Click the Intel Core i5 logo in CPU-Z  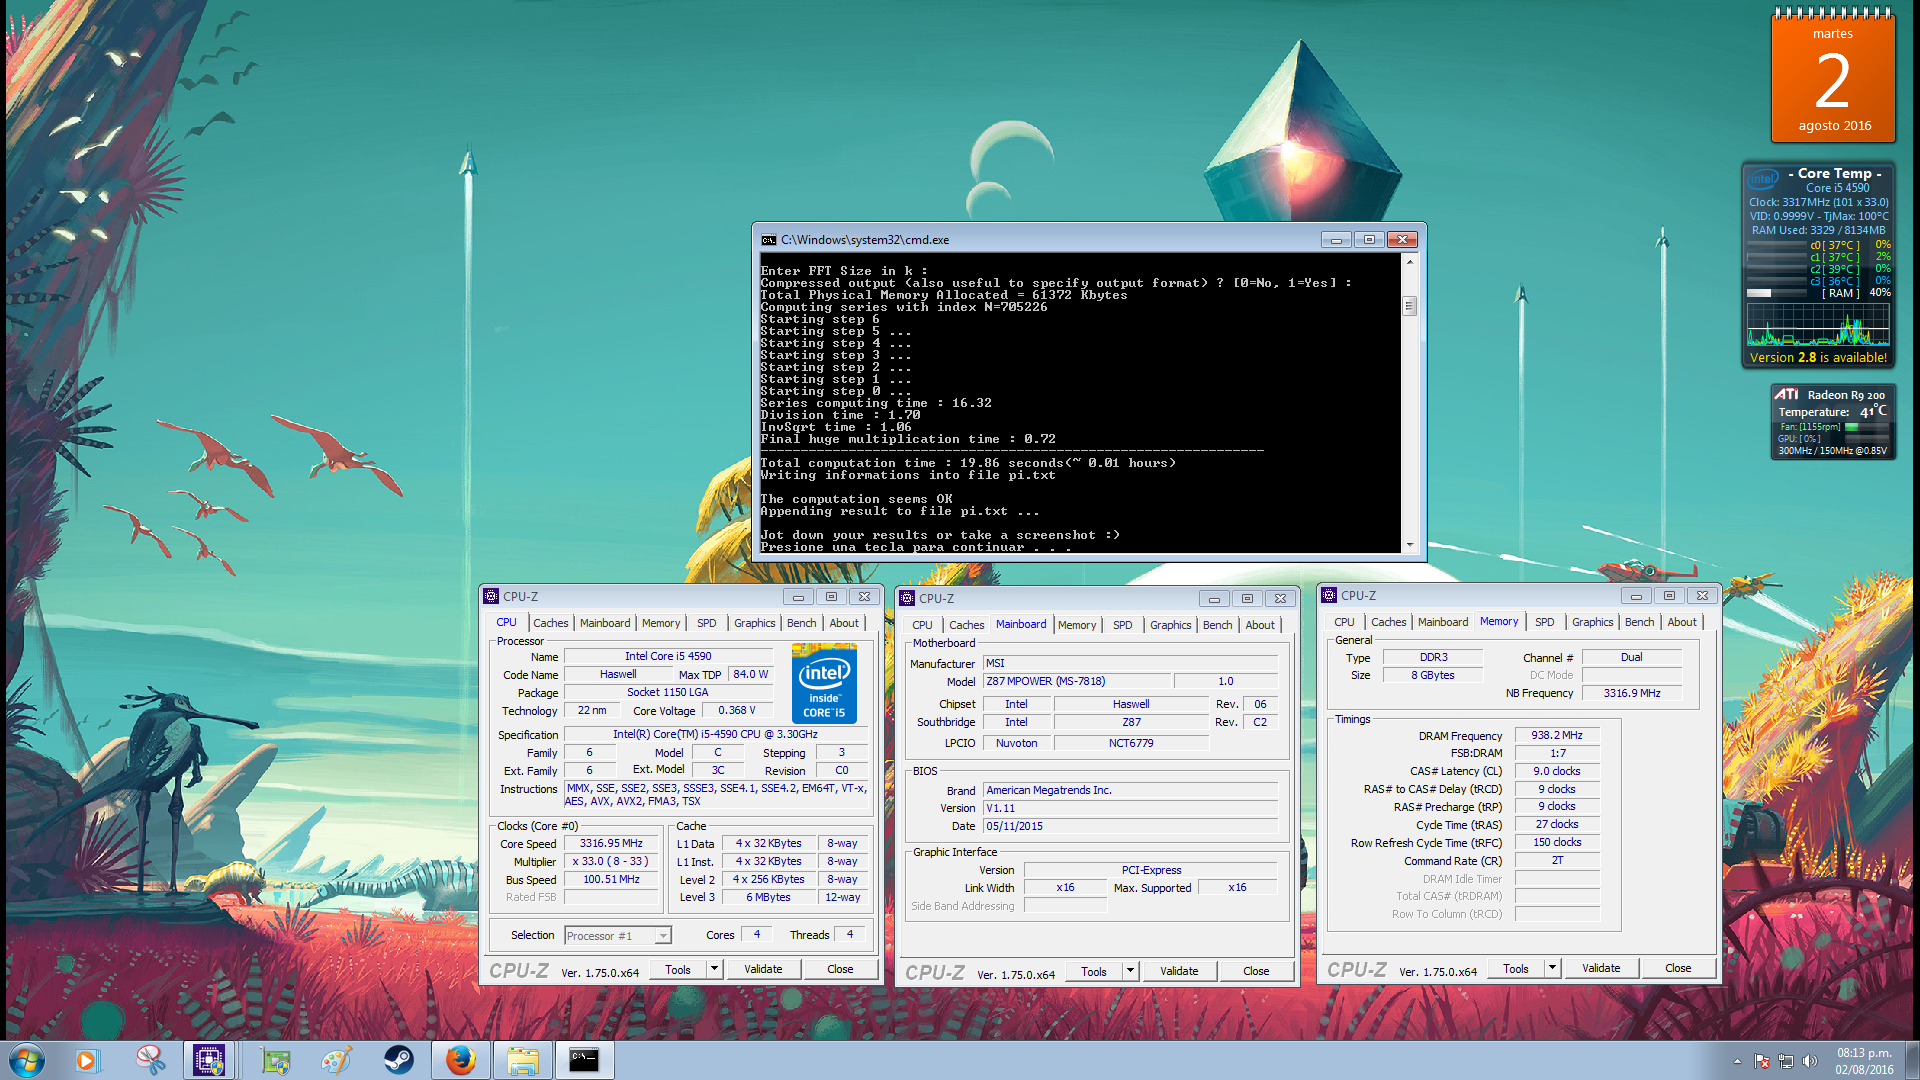pyautogui.click(x=824, y=684)
